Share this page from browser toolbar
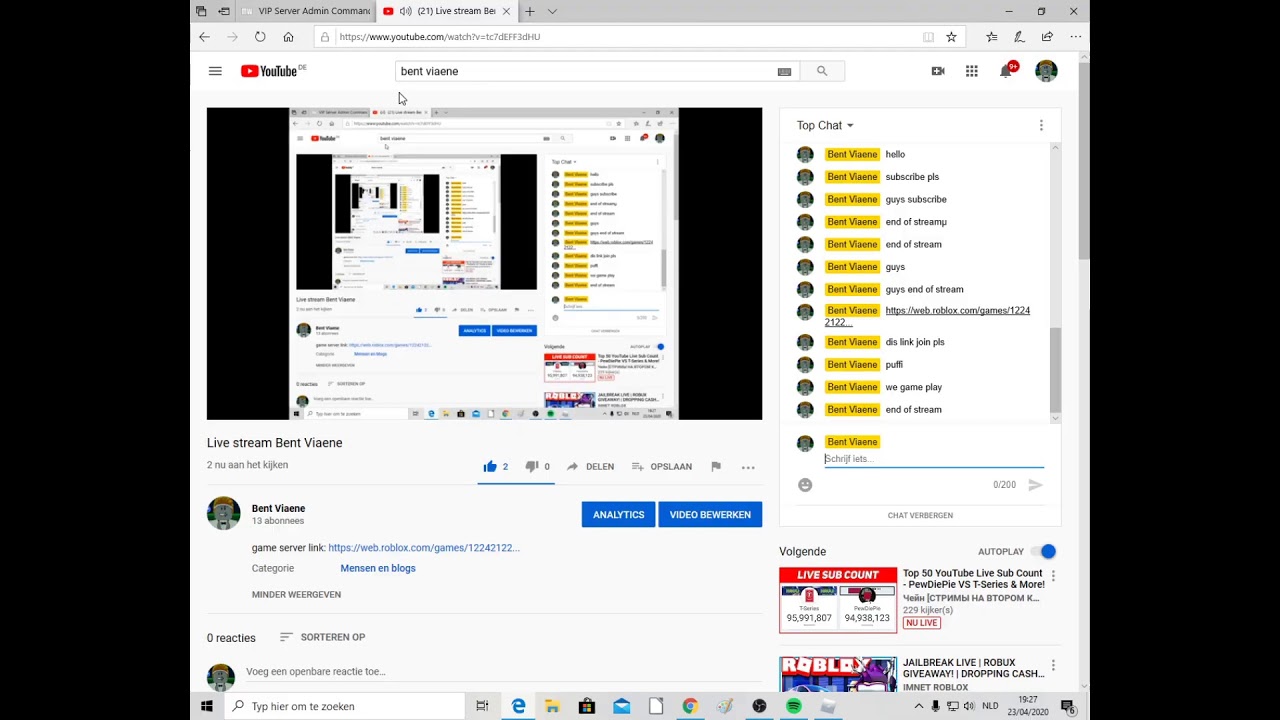 pos(1047,37)
